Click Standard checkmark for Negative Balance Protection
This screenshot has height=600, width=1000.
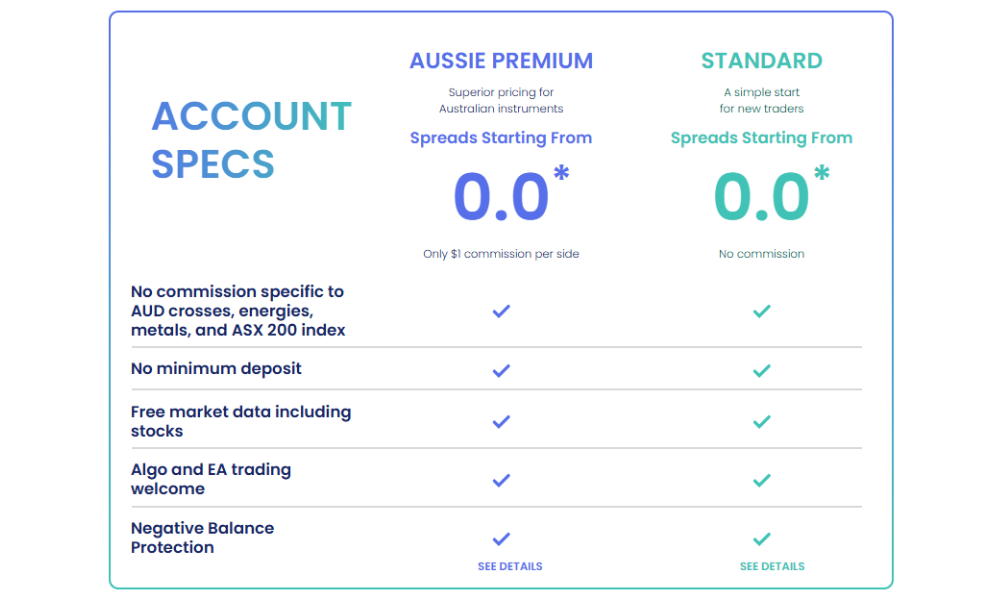761,539
